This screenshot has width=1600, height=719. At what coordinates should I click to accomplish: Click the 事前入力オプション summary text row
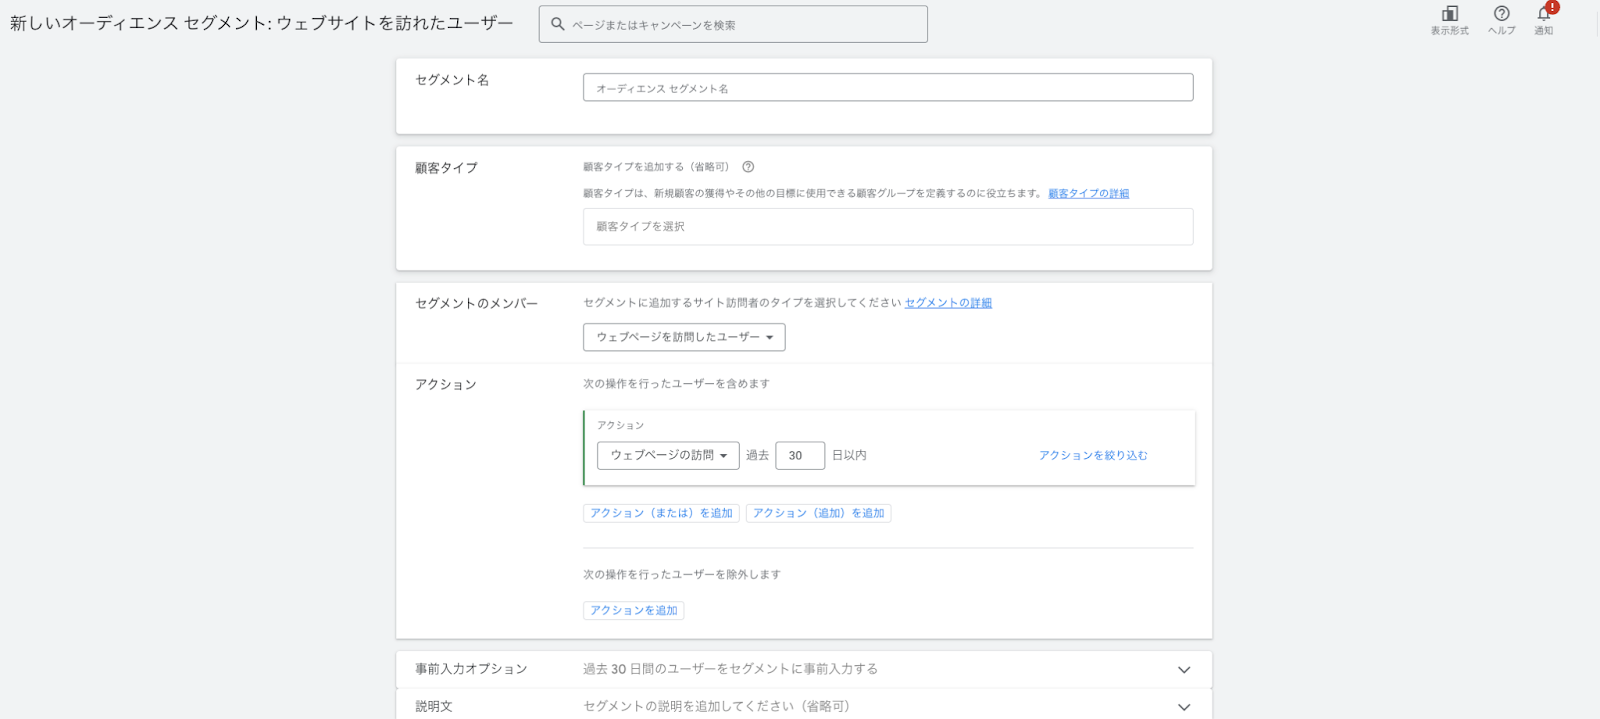point(730,669)
